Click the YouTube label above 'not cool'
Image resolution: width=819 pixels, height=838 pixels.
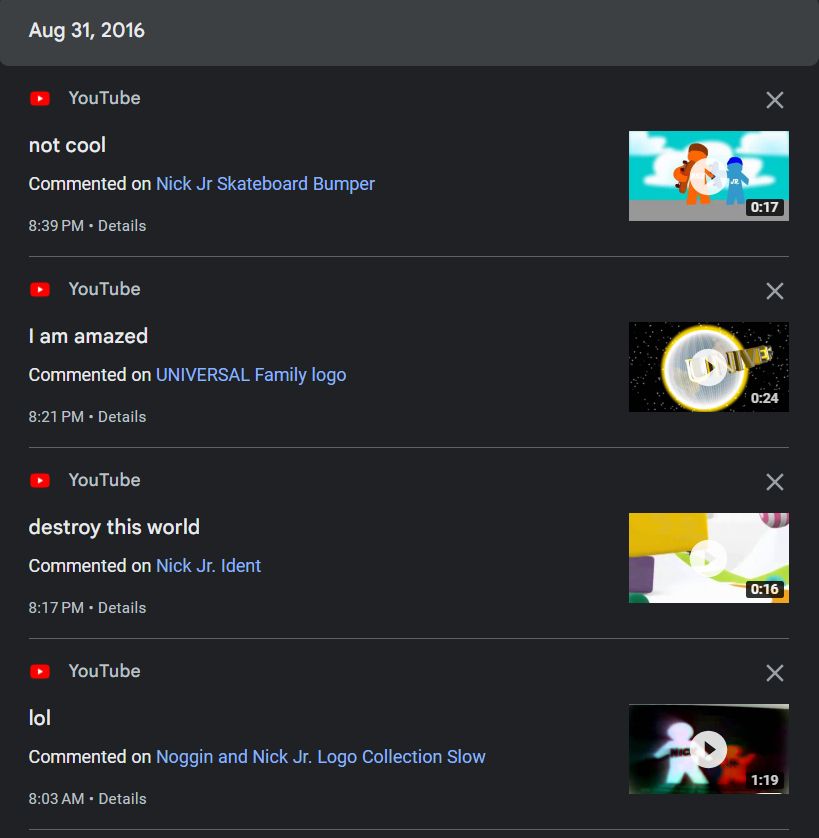point(104,98)
